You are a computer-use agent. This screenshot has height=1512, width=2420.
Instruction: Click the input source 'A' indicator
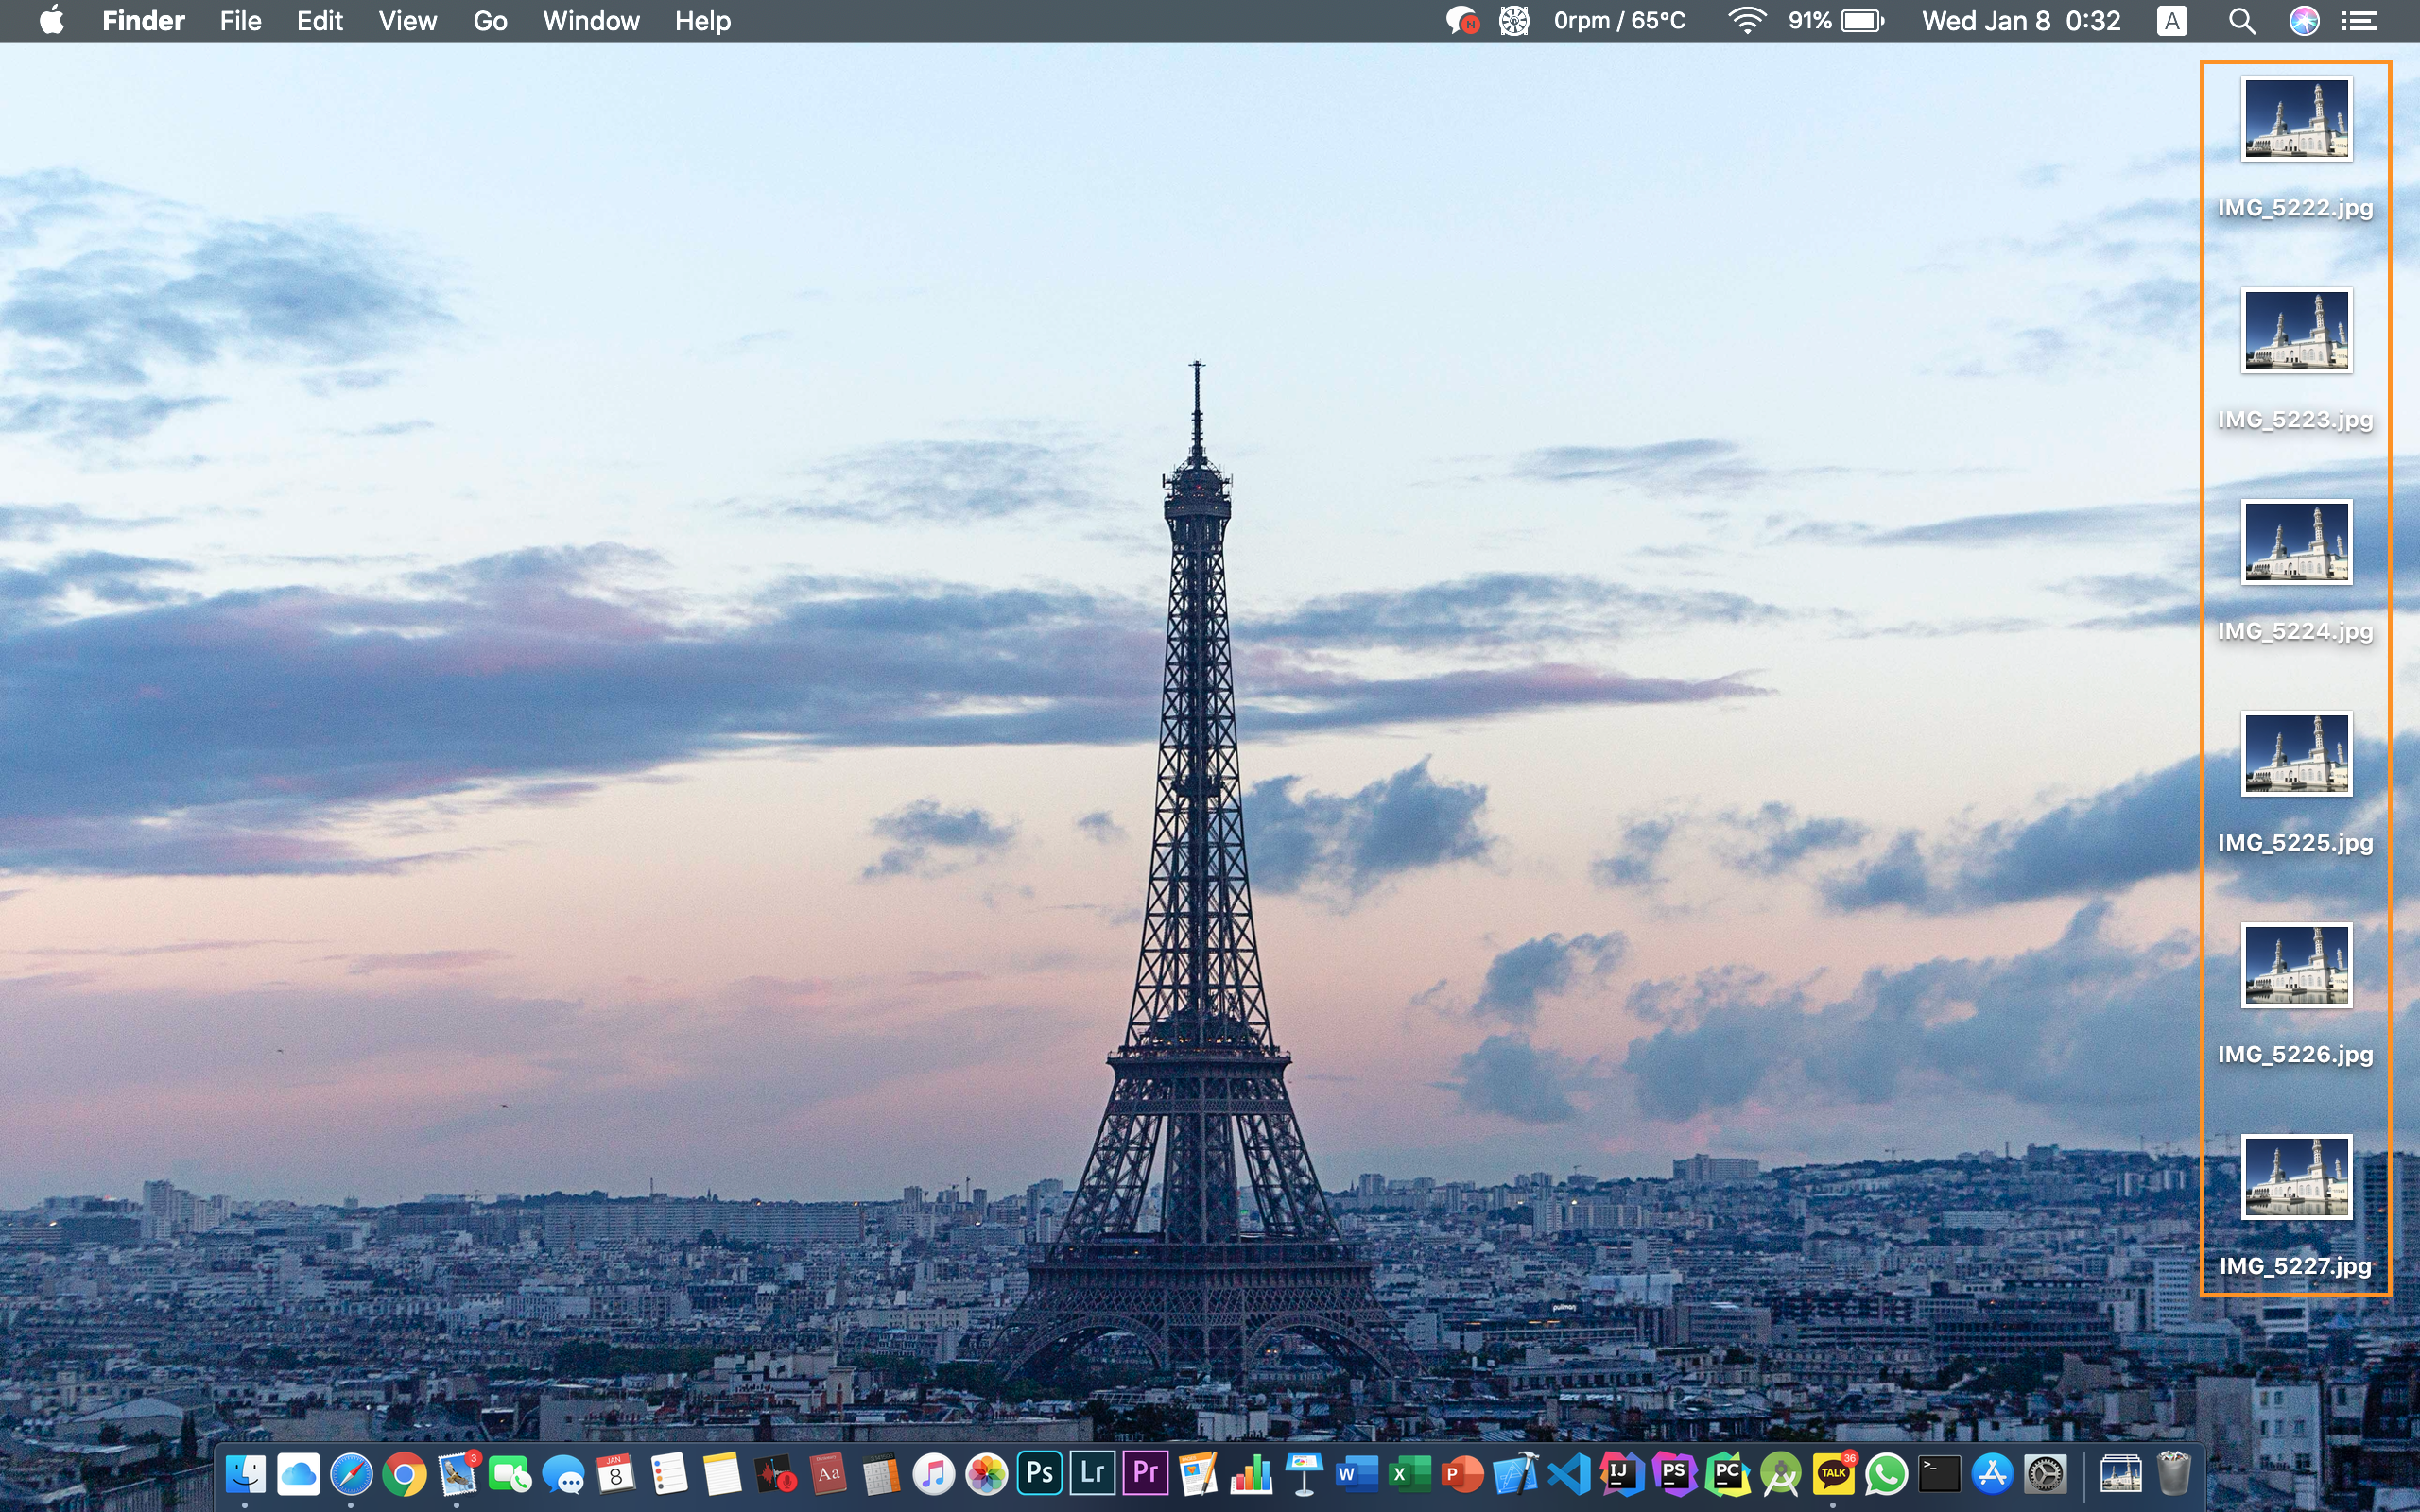coord(2171,21)
